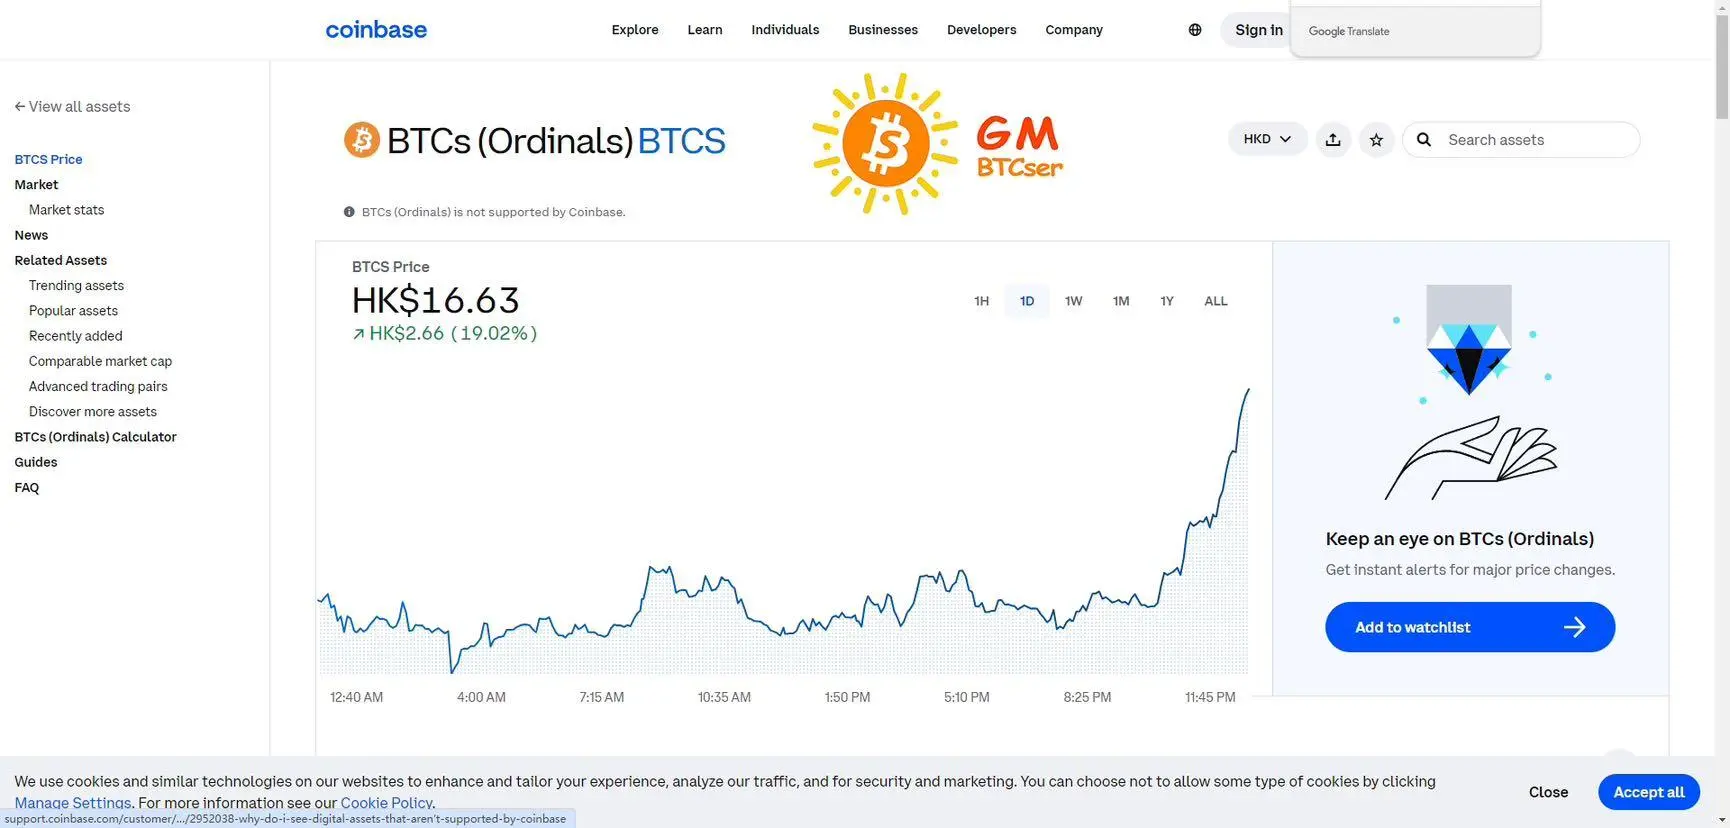Image resolution: width=1730 pixels, height=828 pixels.
Task: Select the 1H chart range
Action: 981,301
